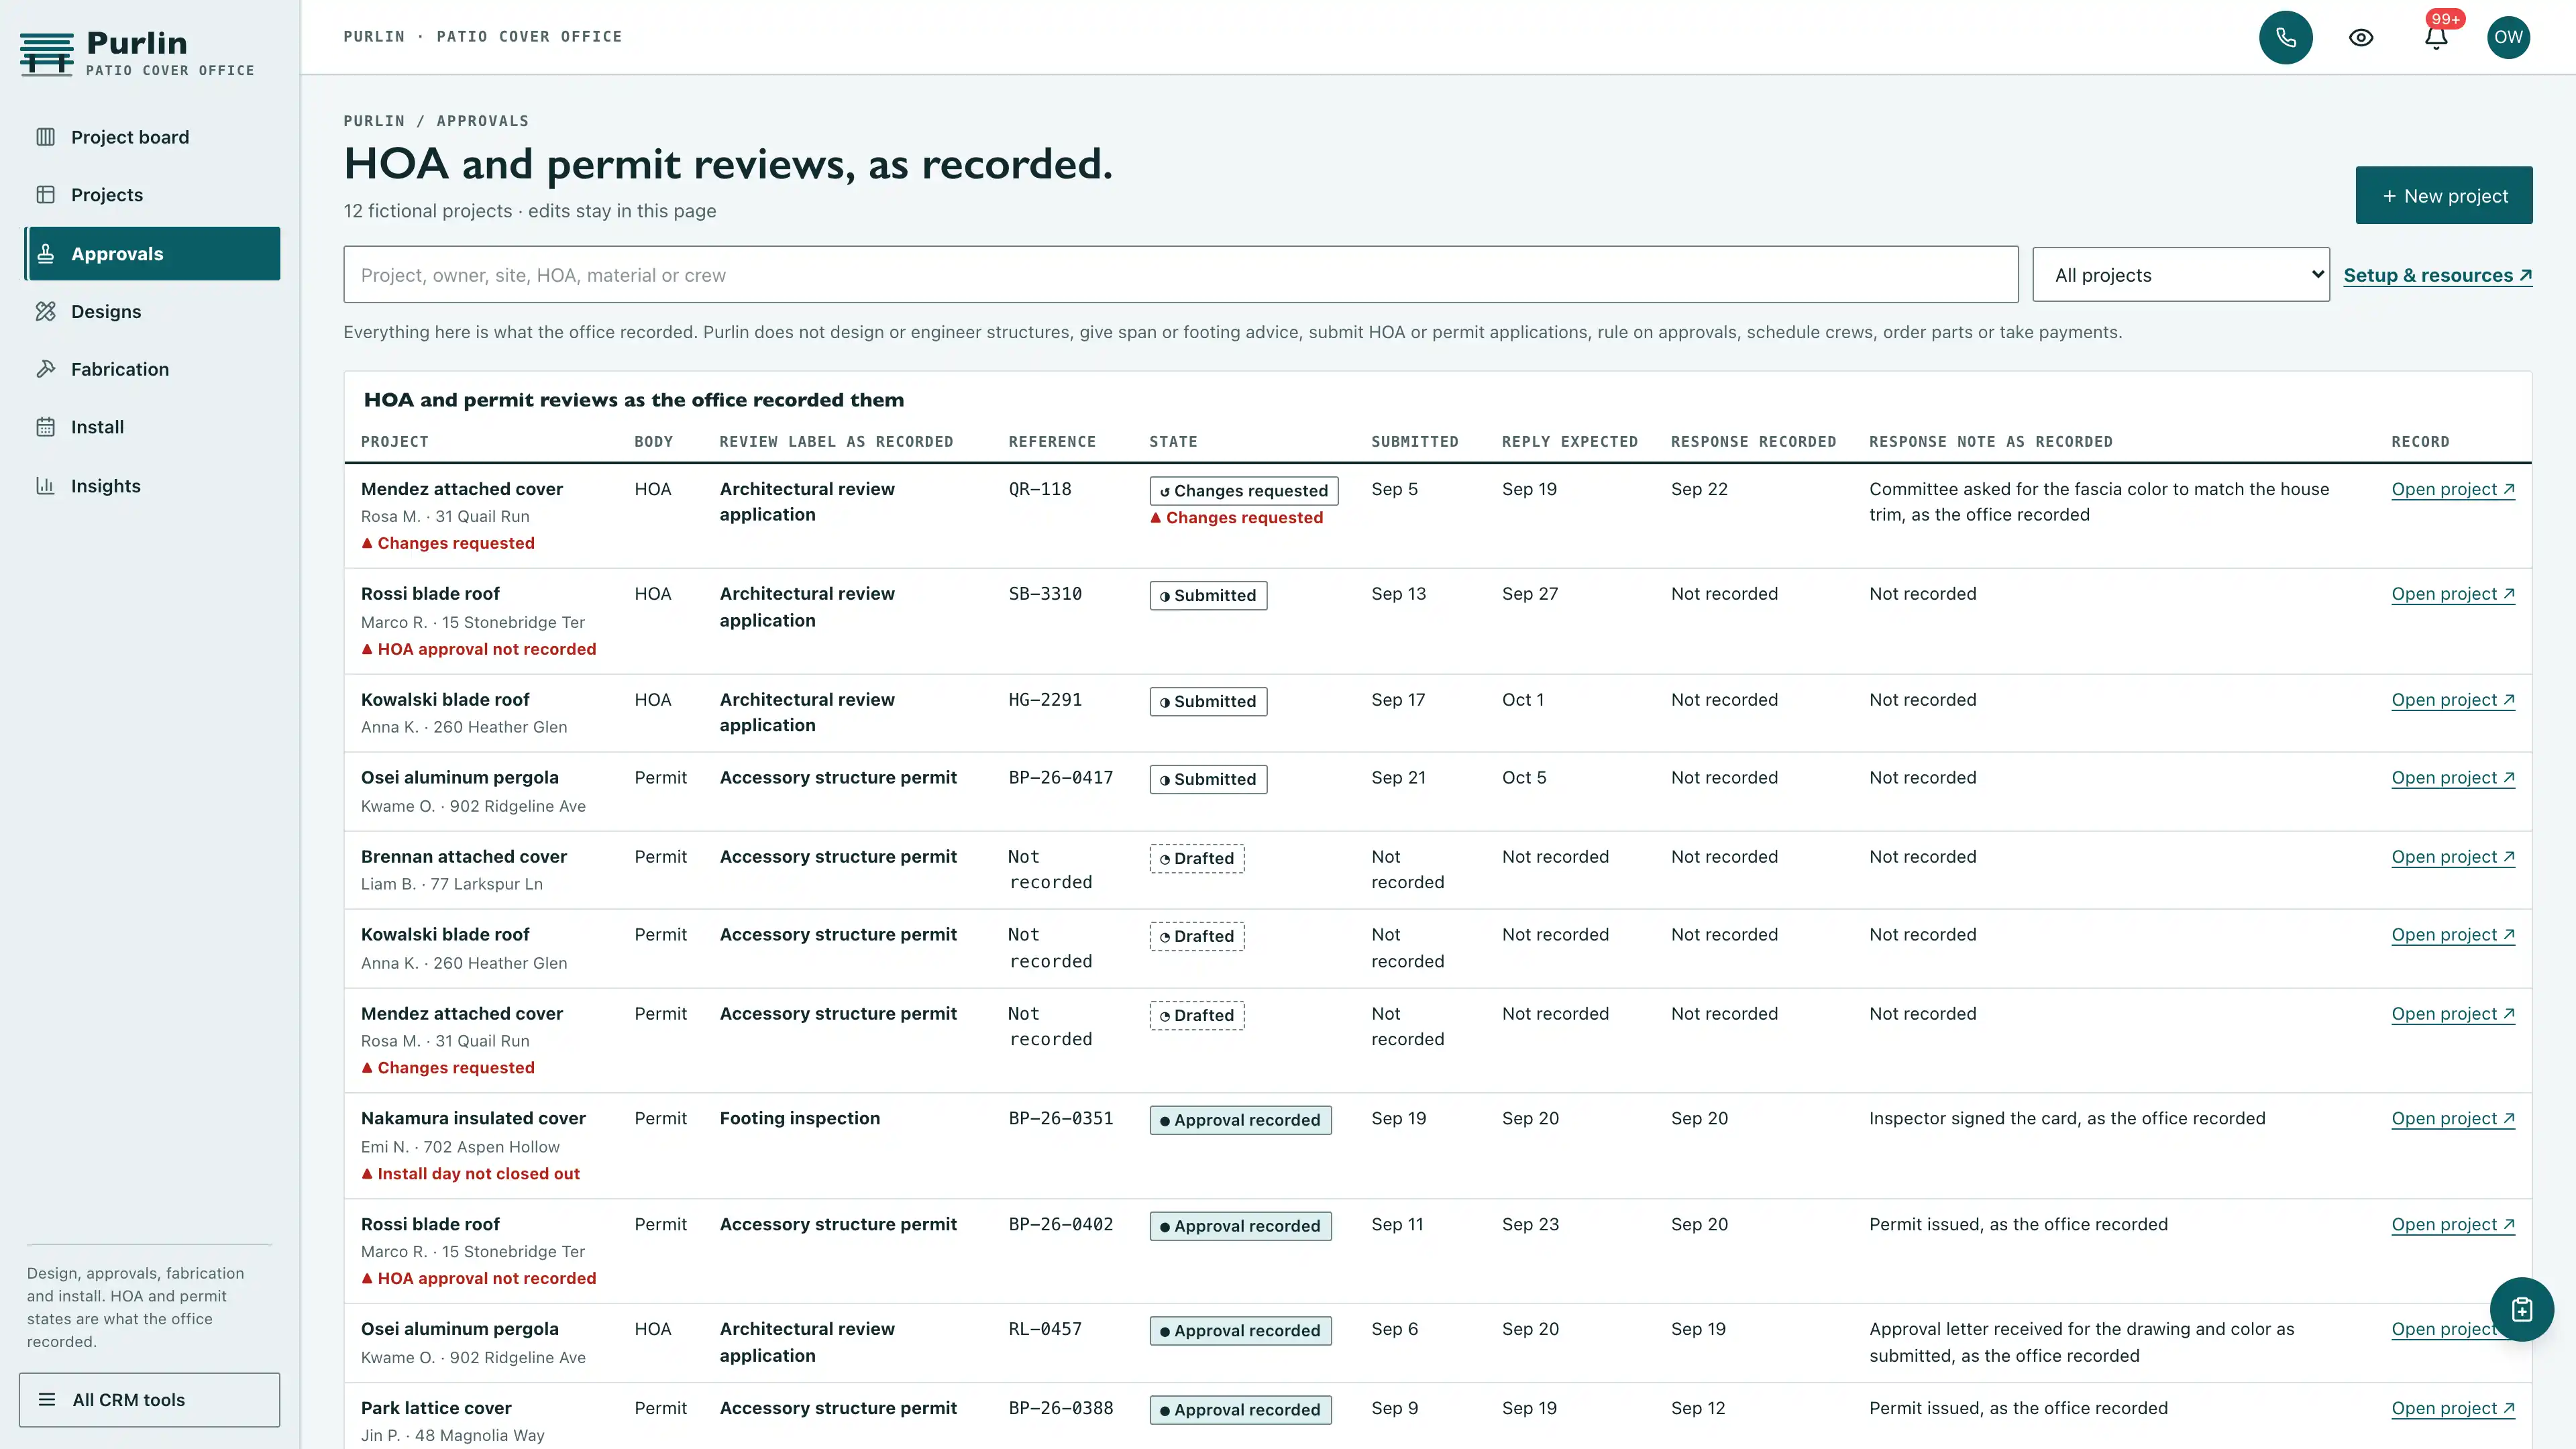The height and width of the screenshot is (1449, 2576).
Task: Click Submitted badge in SB-3310 row
Action: point(1208,596)
